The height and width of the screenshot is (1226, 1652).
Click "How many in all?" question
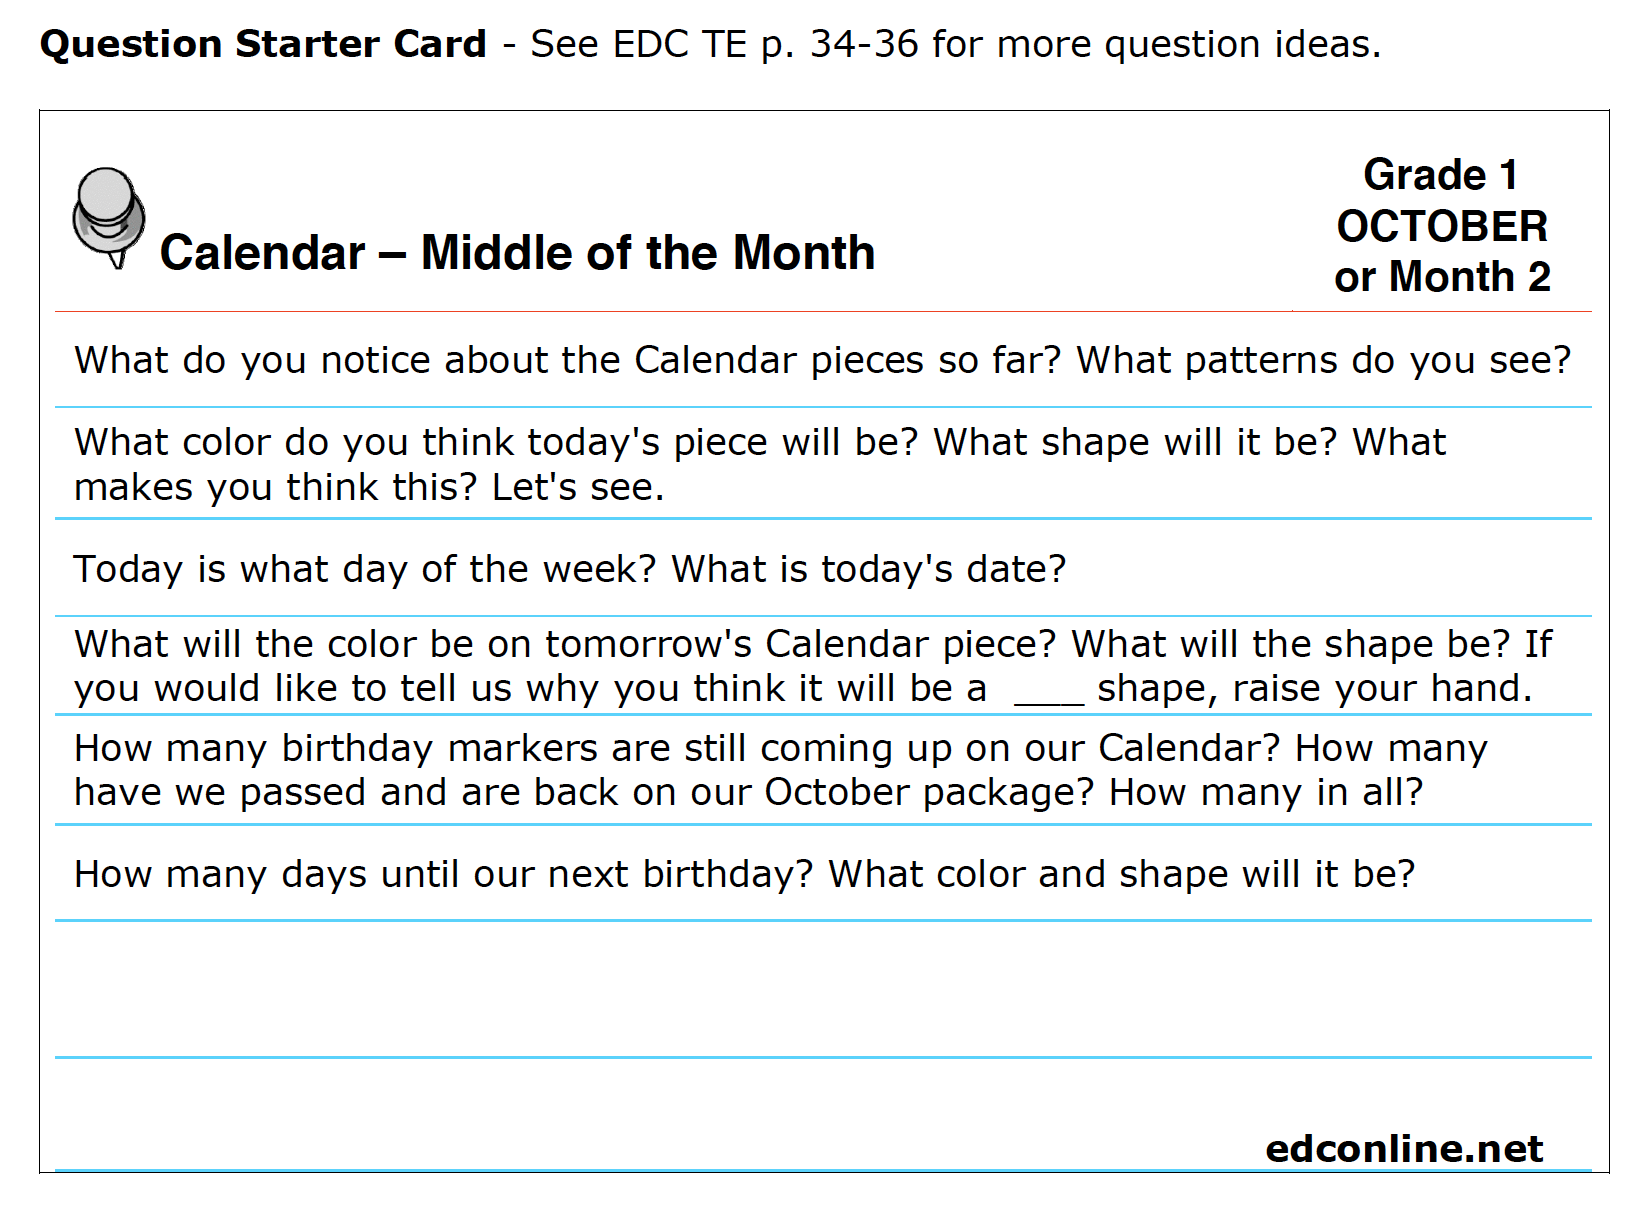click(1265, 792)
